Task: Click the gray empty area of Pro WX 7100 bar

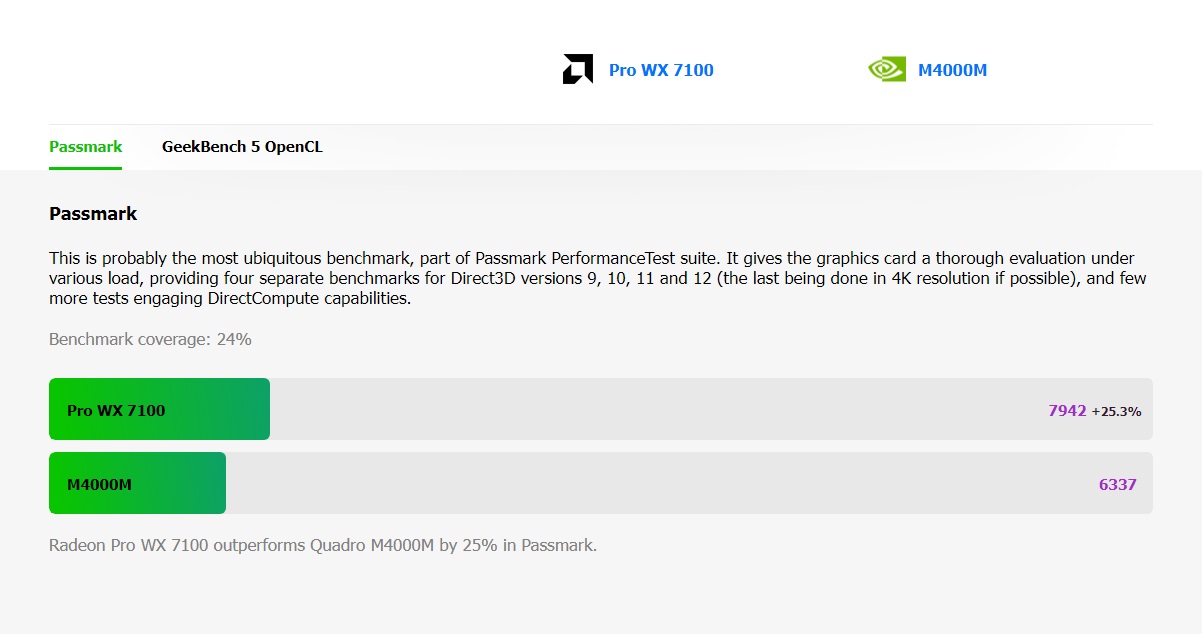Action: click(650, 409)
